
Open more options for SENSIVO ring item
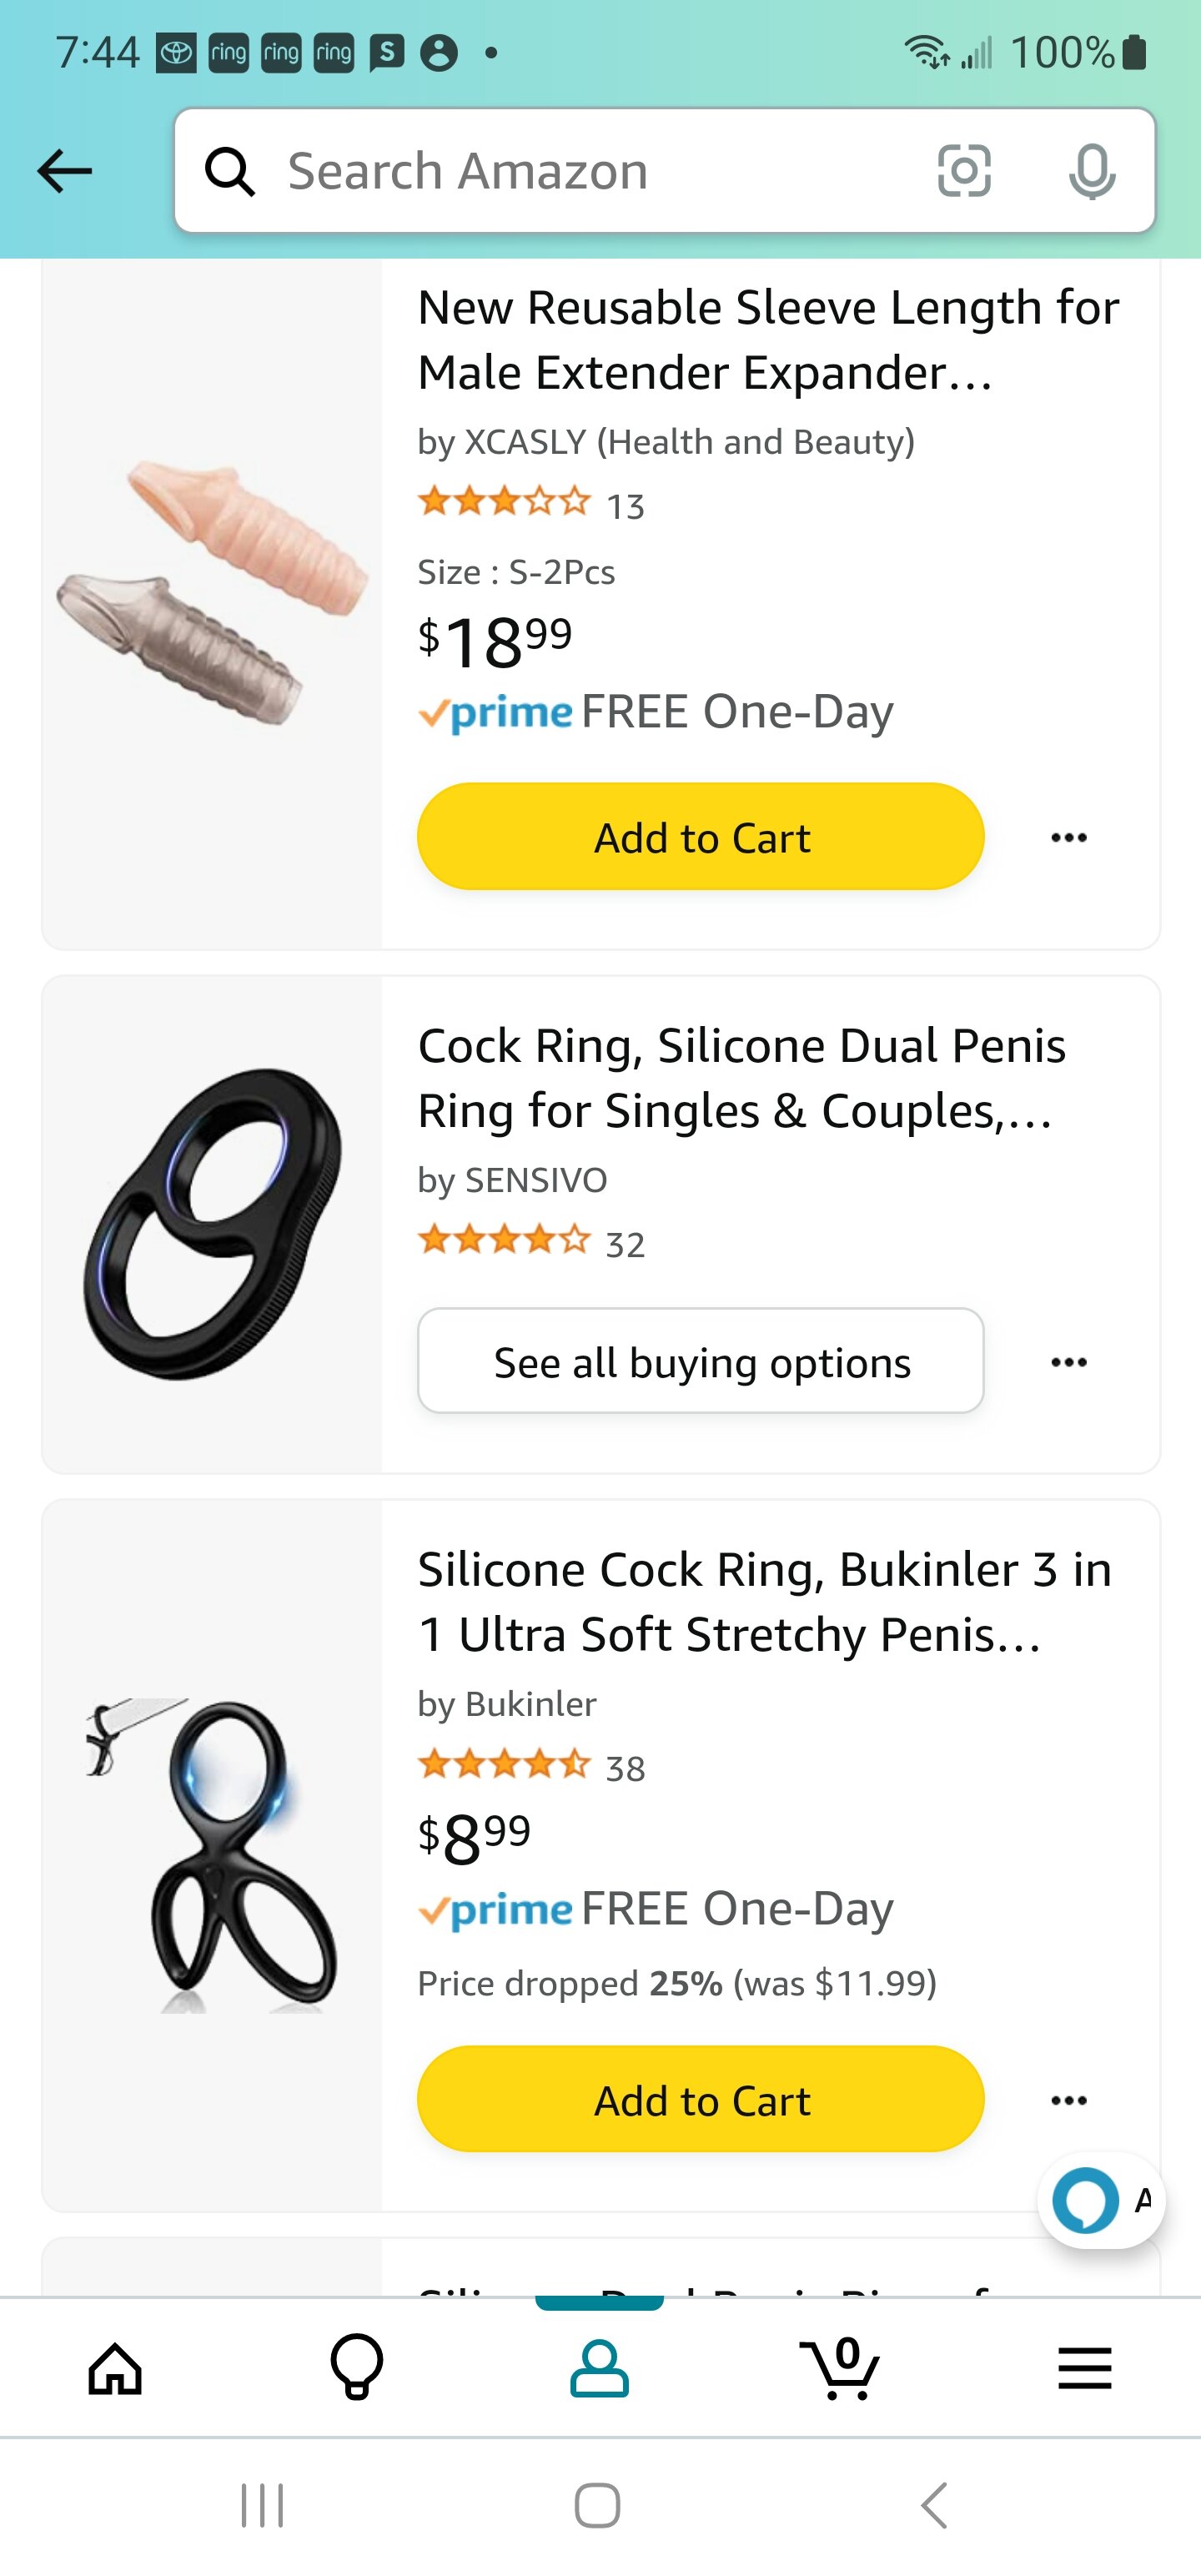[x=1069, y=1362]
